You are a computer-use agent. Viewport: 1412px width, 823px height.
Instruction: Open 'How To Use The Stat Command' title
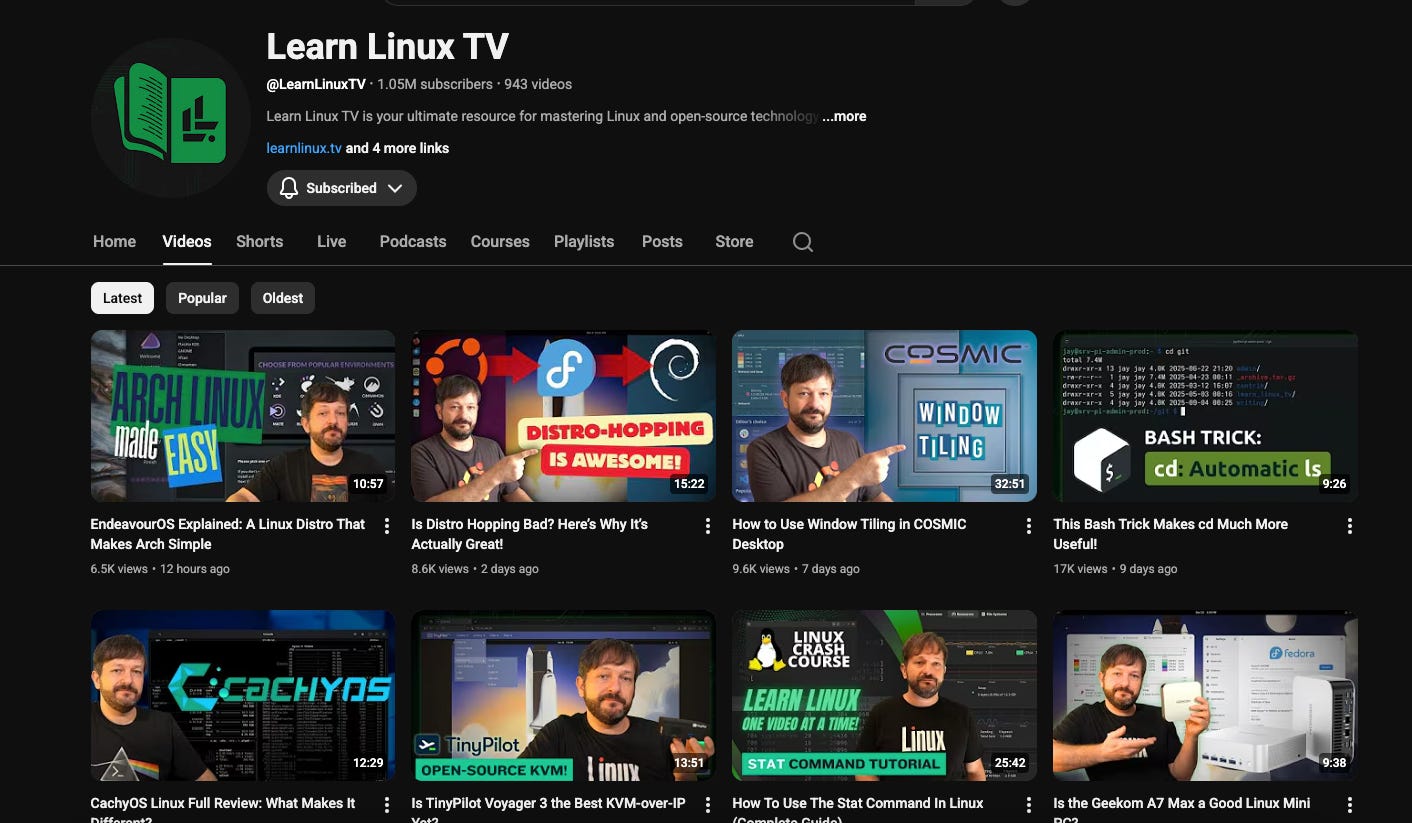pyautogui.click(x=858, y=808)
